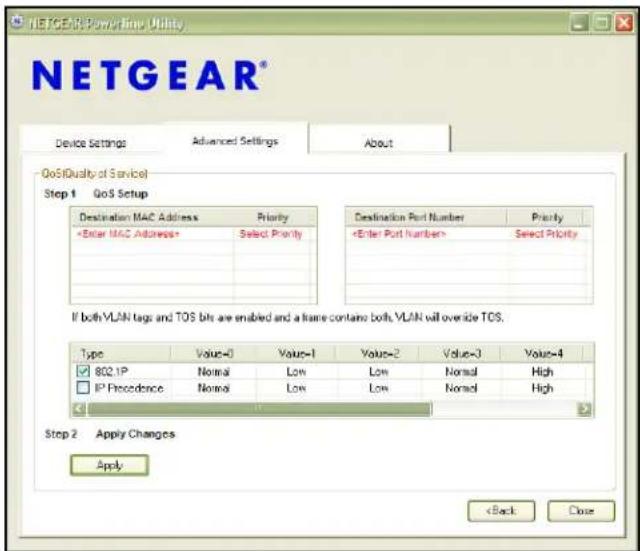This screenshot has height=551, width=640.
Task: Maximize the Powerline Utility window
Action: click(x=602, y=22)
